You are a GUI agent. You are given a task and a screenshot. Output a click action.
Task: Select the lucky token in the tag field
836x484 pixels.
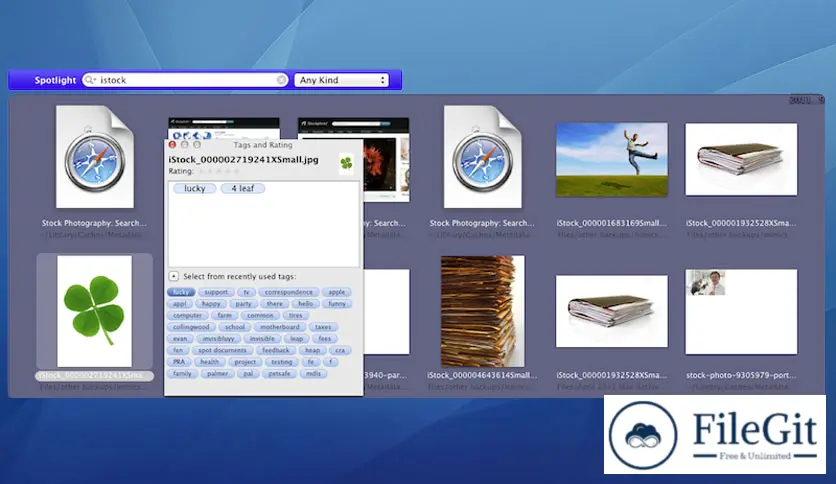tap(195, 188)
